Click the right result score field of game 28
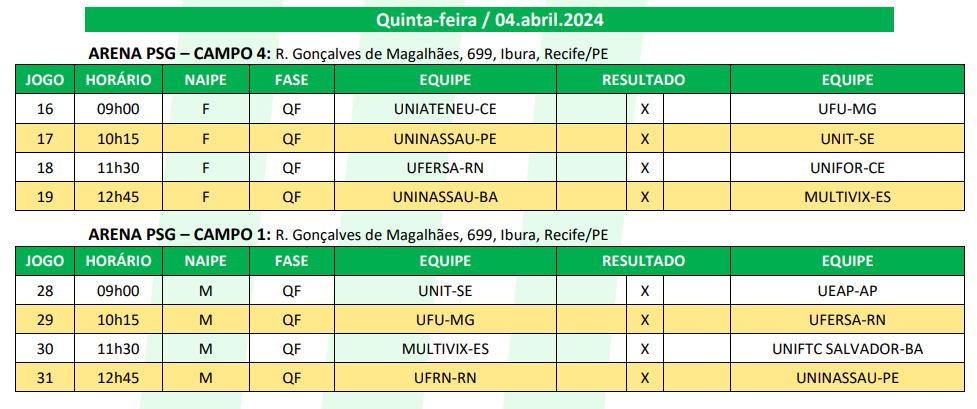This screenshot has width=977, height=409. pyautogui.click(x=696, y=291)
